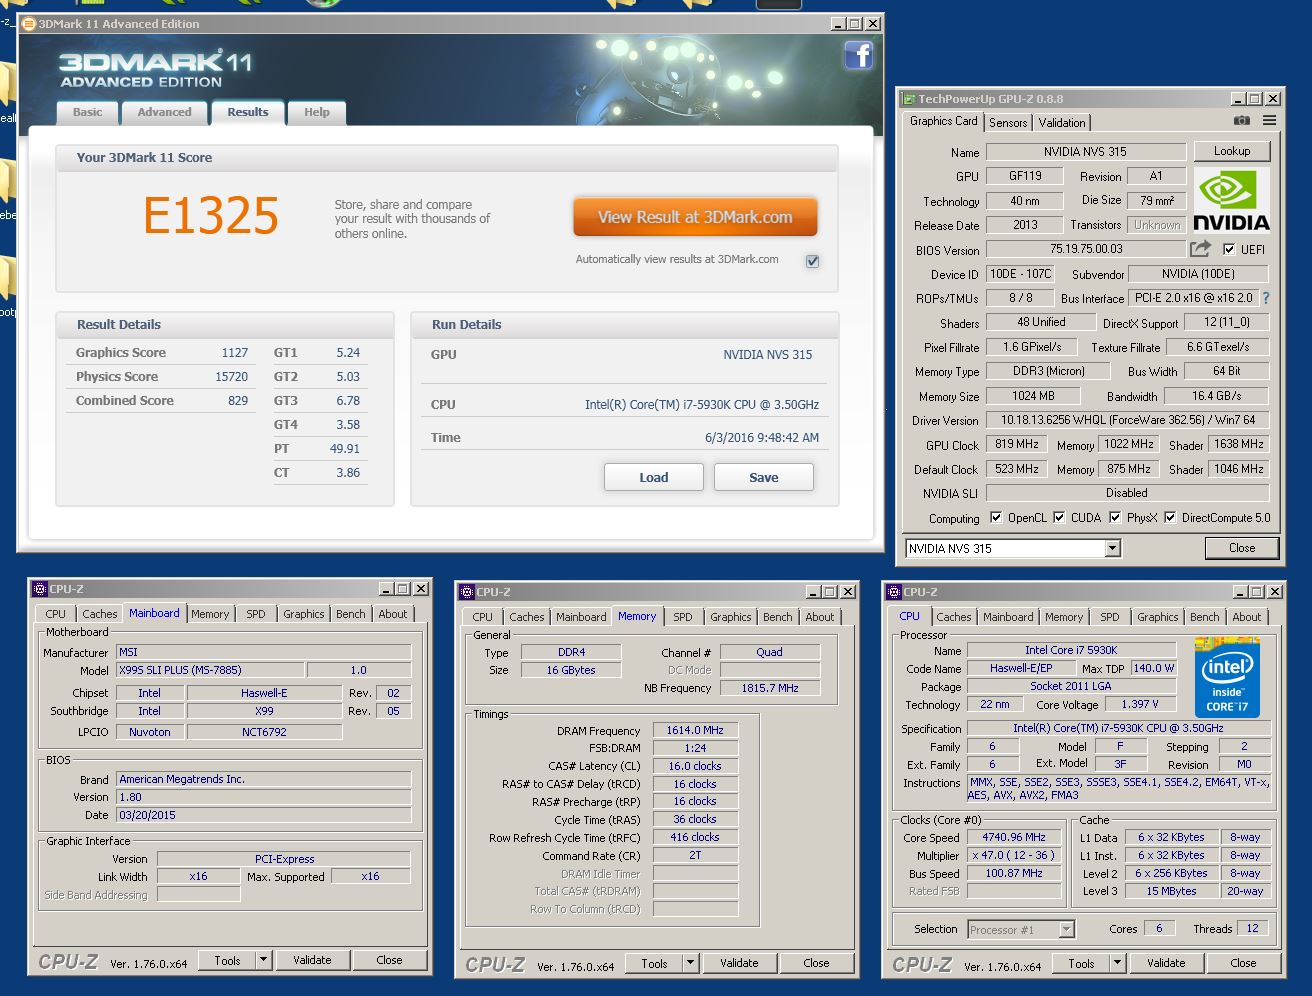This screenshot has height=996, width=1312.
Task: Click the CPU-Z CPU window title icon
Action: coord(894,592)
